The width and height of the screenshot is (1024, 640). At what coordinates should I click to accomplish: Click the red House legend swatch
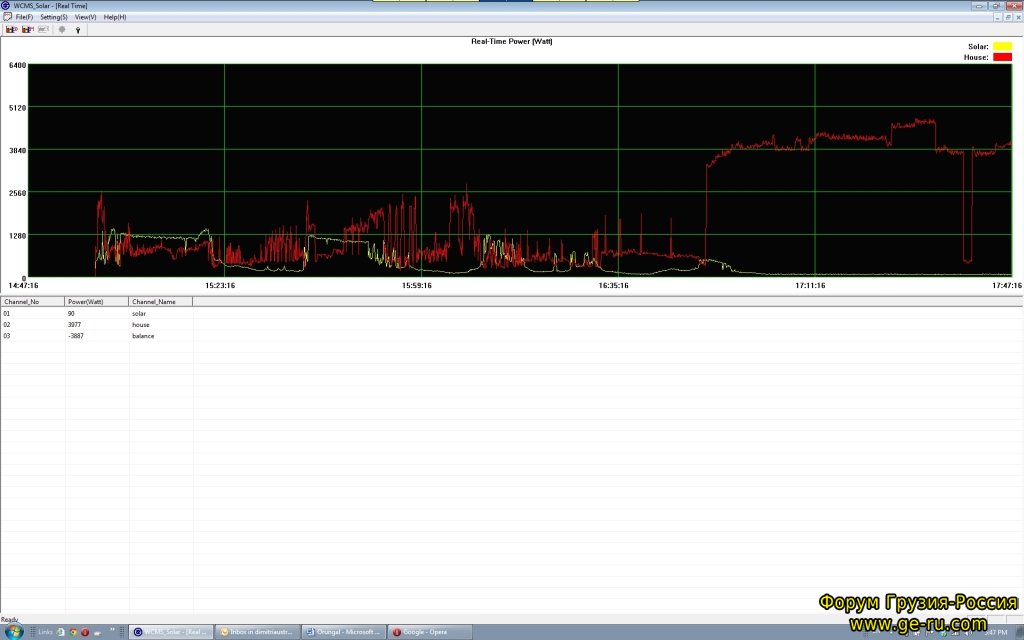point(1002,57)
